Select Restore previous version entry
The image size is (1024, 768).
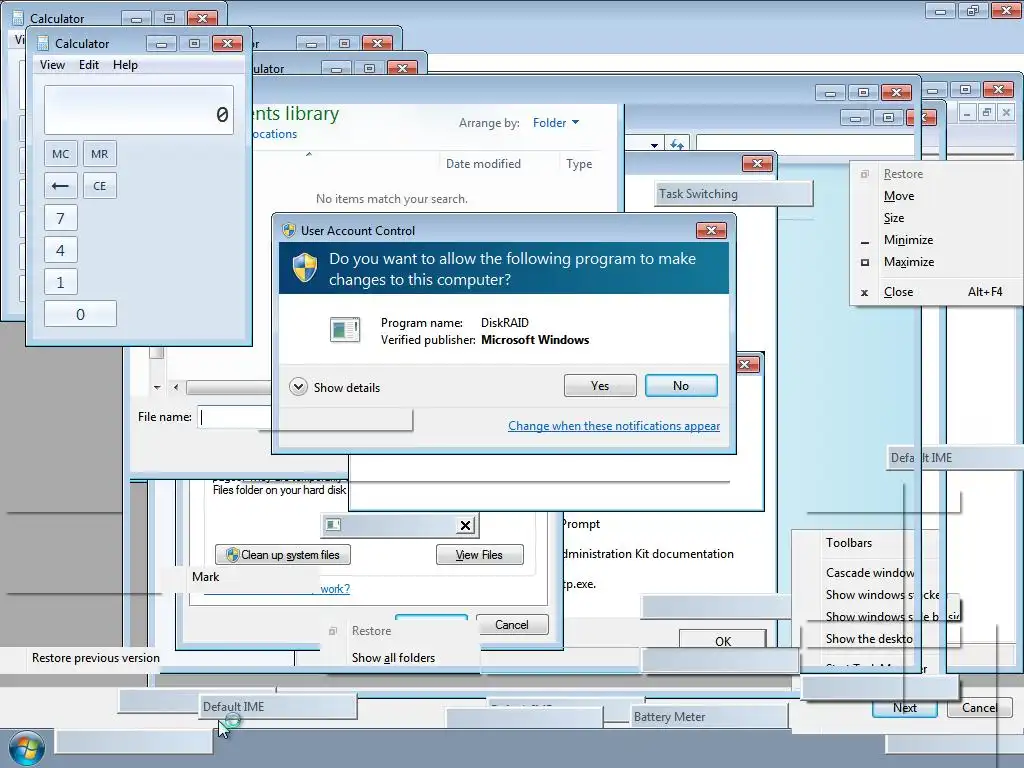(x=96, y=658)
